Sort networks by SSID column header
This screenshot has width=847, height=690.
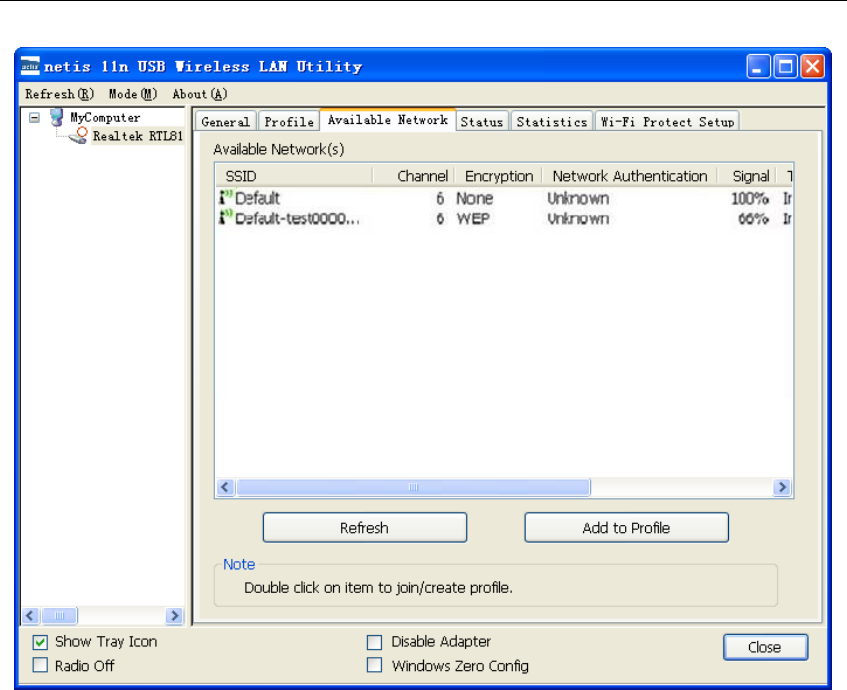[294, 176]
